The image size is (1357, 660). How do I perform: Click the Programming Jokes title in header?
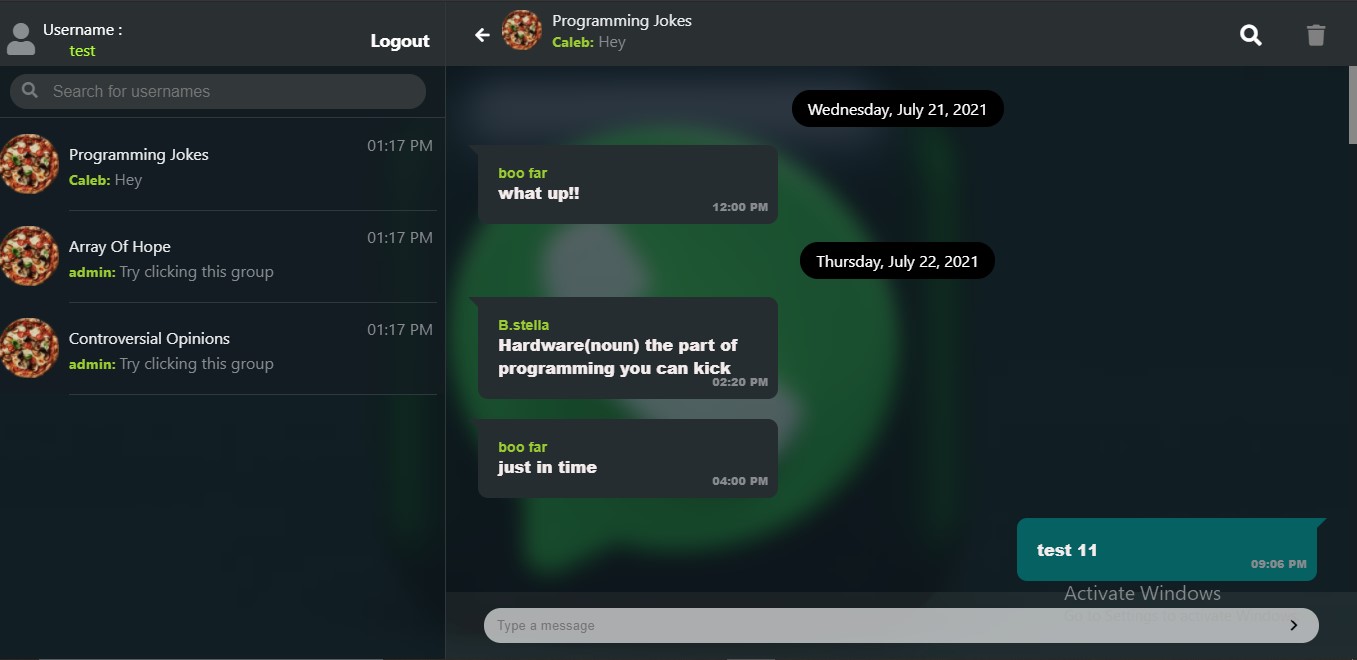pyautogui.click(x=622, y=21)
